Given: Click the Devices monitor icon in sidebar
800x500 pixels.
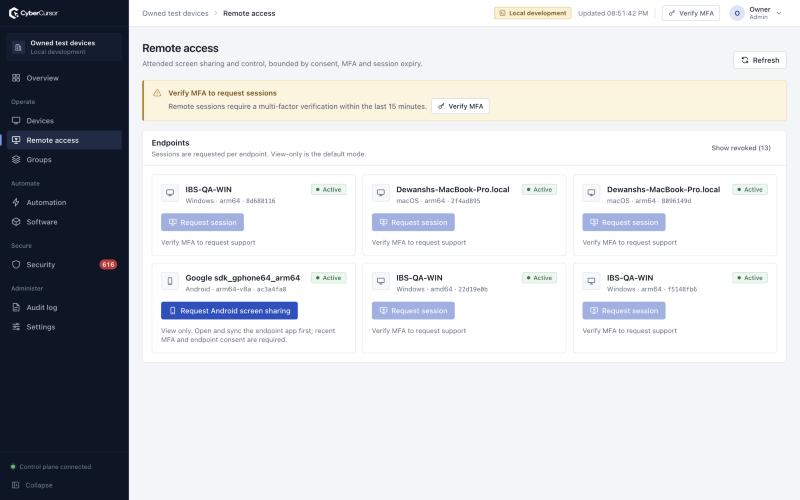Looking at the screenshot, I should 16,121.
